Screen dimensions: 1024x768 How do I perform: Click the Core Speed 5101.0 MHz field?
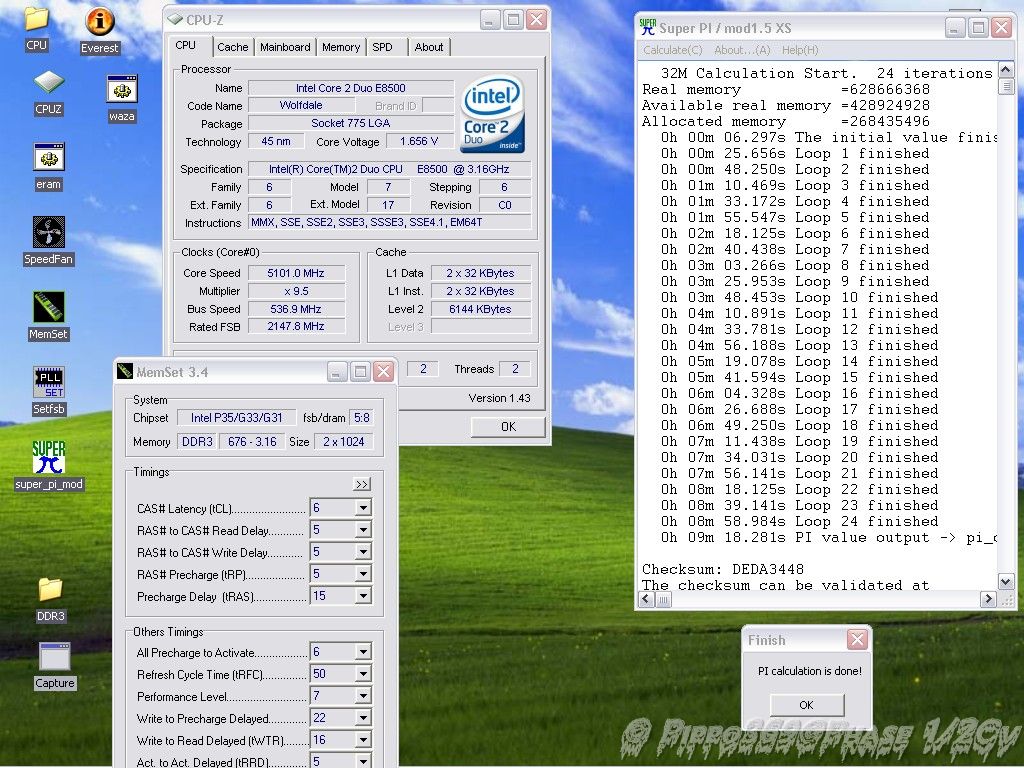click(x=296, y=273)
